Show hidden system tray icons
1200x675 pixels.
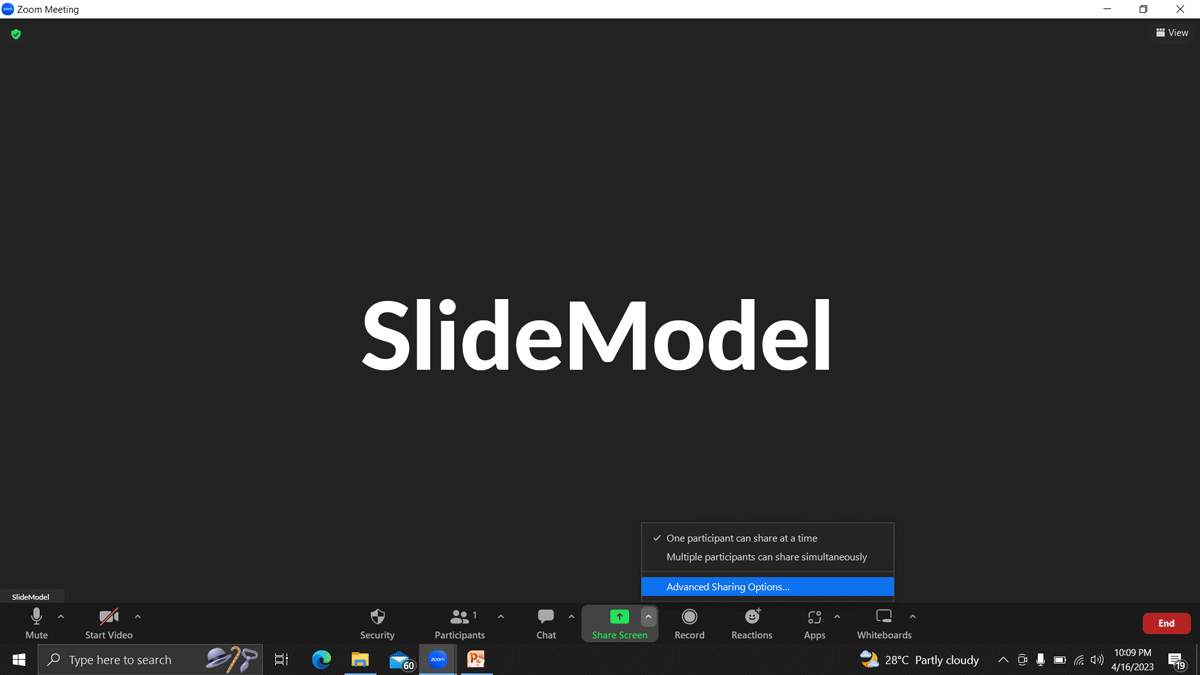pos(1003,660)
